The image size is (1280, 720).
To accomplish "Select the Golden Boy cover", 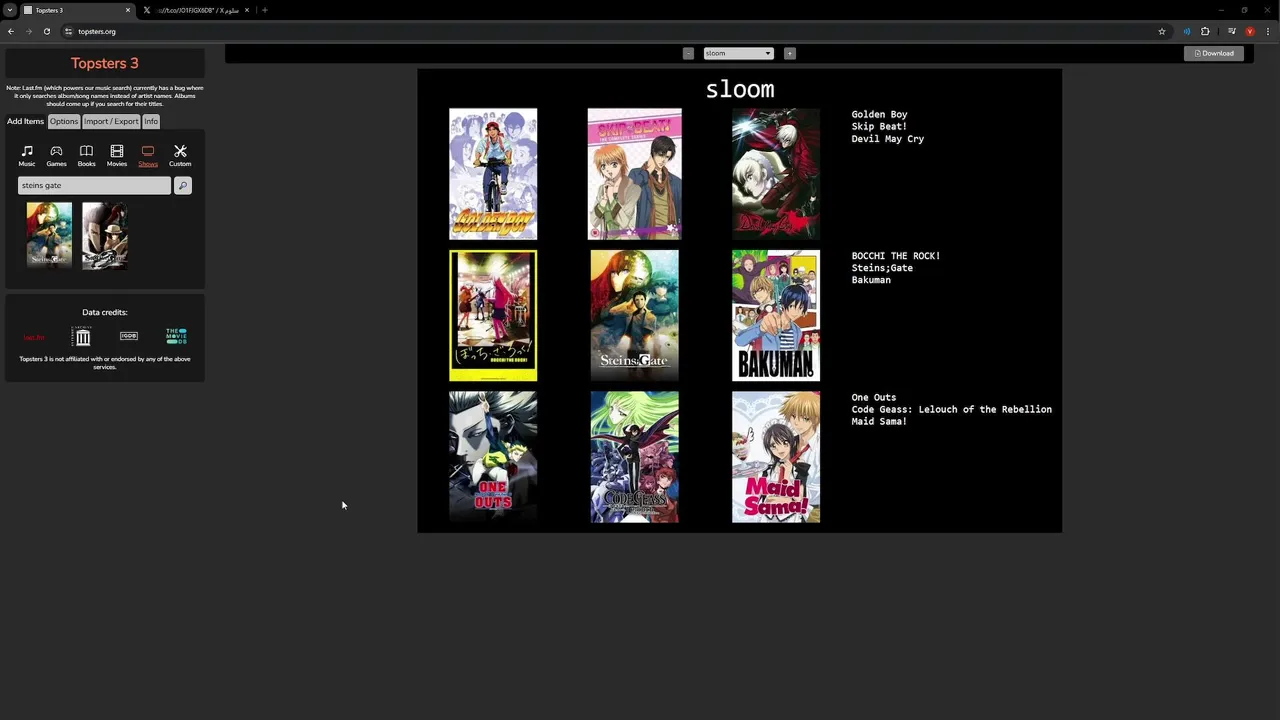I will click(x=493, y=174).
